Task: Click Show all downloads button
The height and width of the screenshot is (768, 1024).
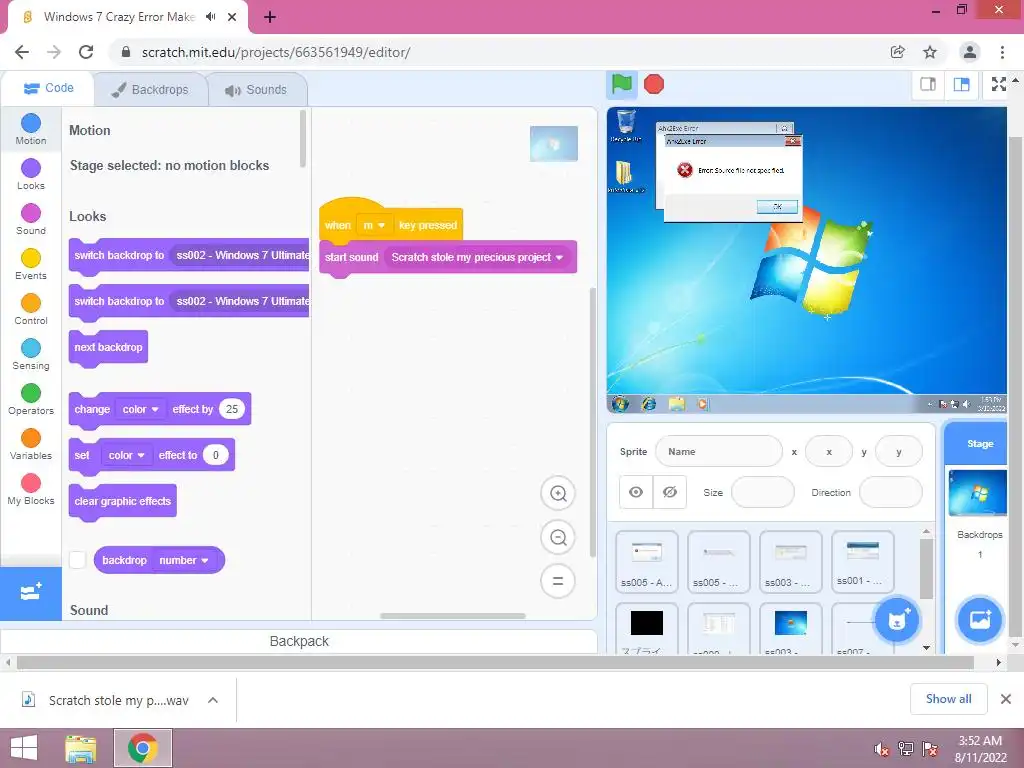Action: 948,699
